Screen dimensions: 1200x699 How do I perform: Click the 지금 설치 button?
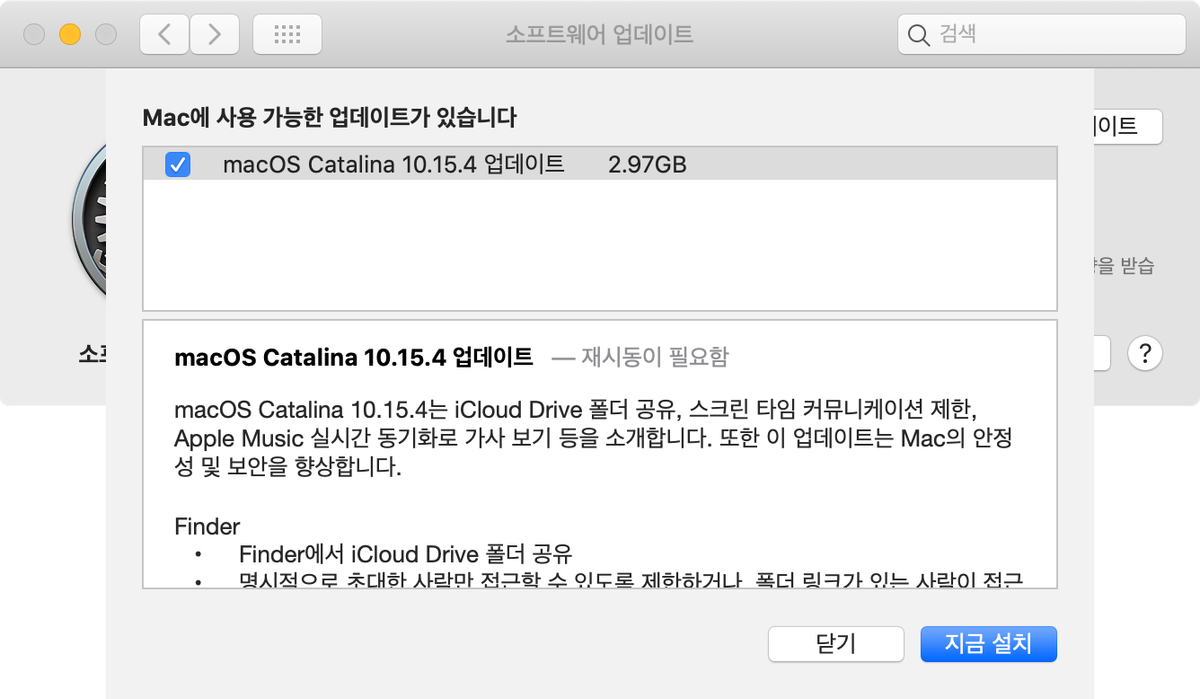(988, 643)
